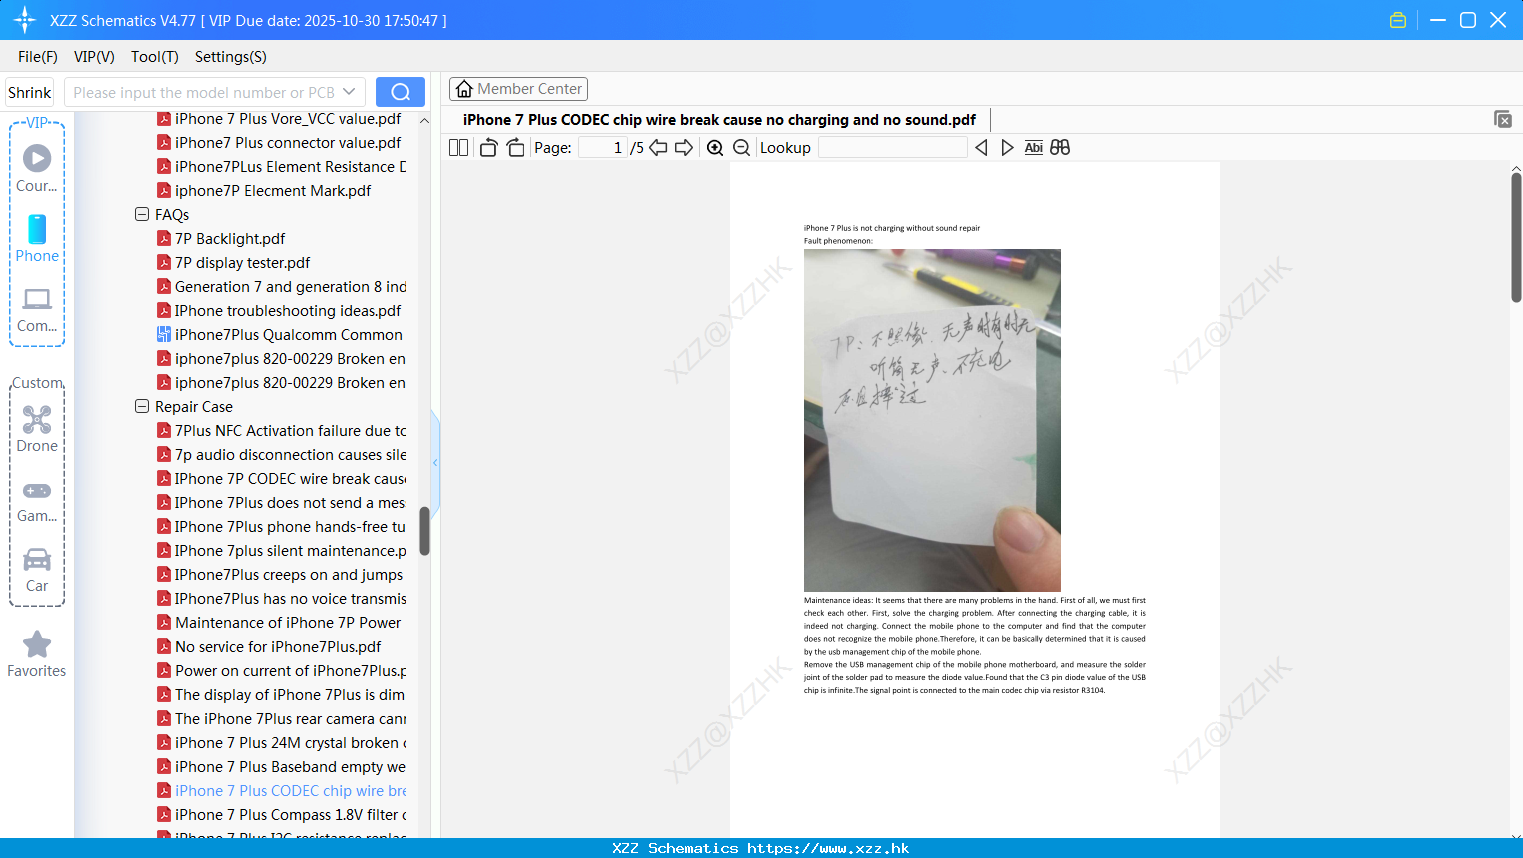Screen dimensions: 1523x858
Task: Open iPhone 7 Plus Vore_VCC value.pdf
Action: pos(288,118)
